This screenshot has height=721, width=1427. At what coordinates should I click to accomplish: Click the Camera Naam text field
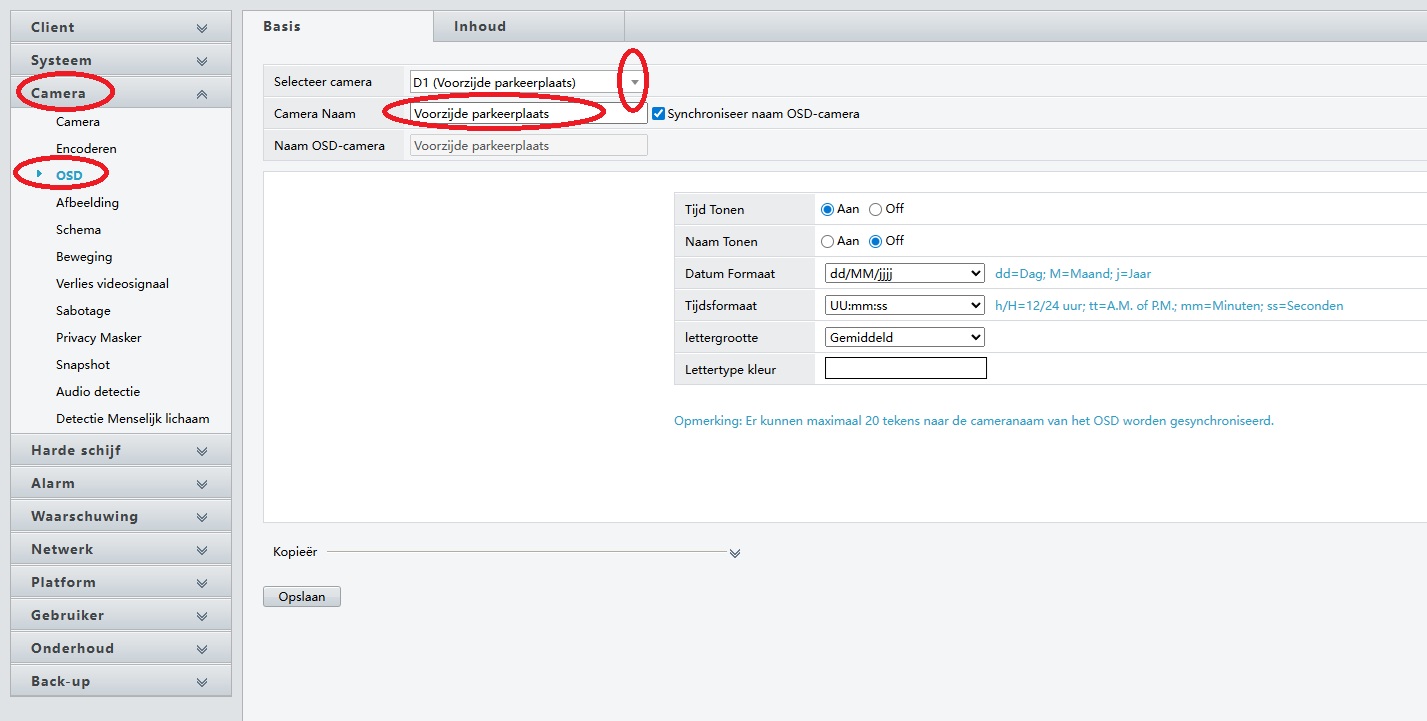coord(527,114)
